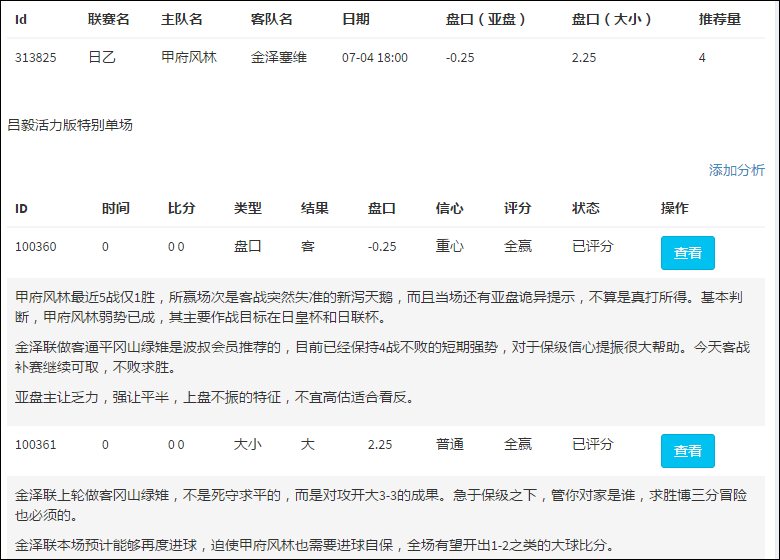This screenshot has height=560, width=780.
Task: Select result 客 in row 100360
Action: (x=307, y=246)
